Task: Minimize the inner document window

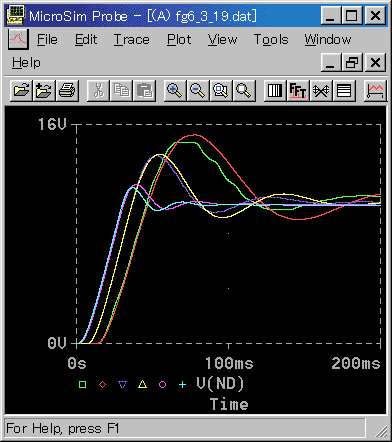Action: pyautogui.click(x=331, y=62)
